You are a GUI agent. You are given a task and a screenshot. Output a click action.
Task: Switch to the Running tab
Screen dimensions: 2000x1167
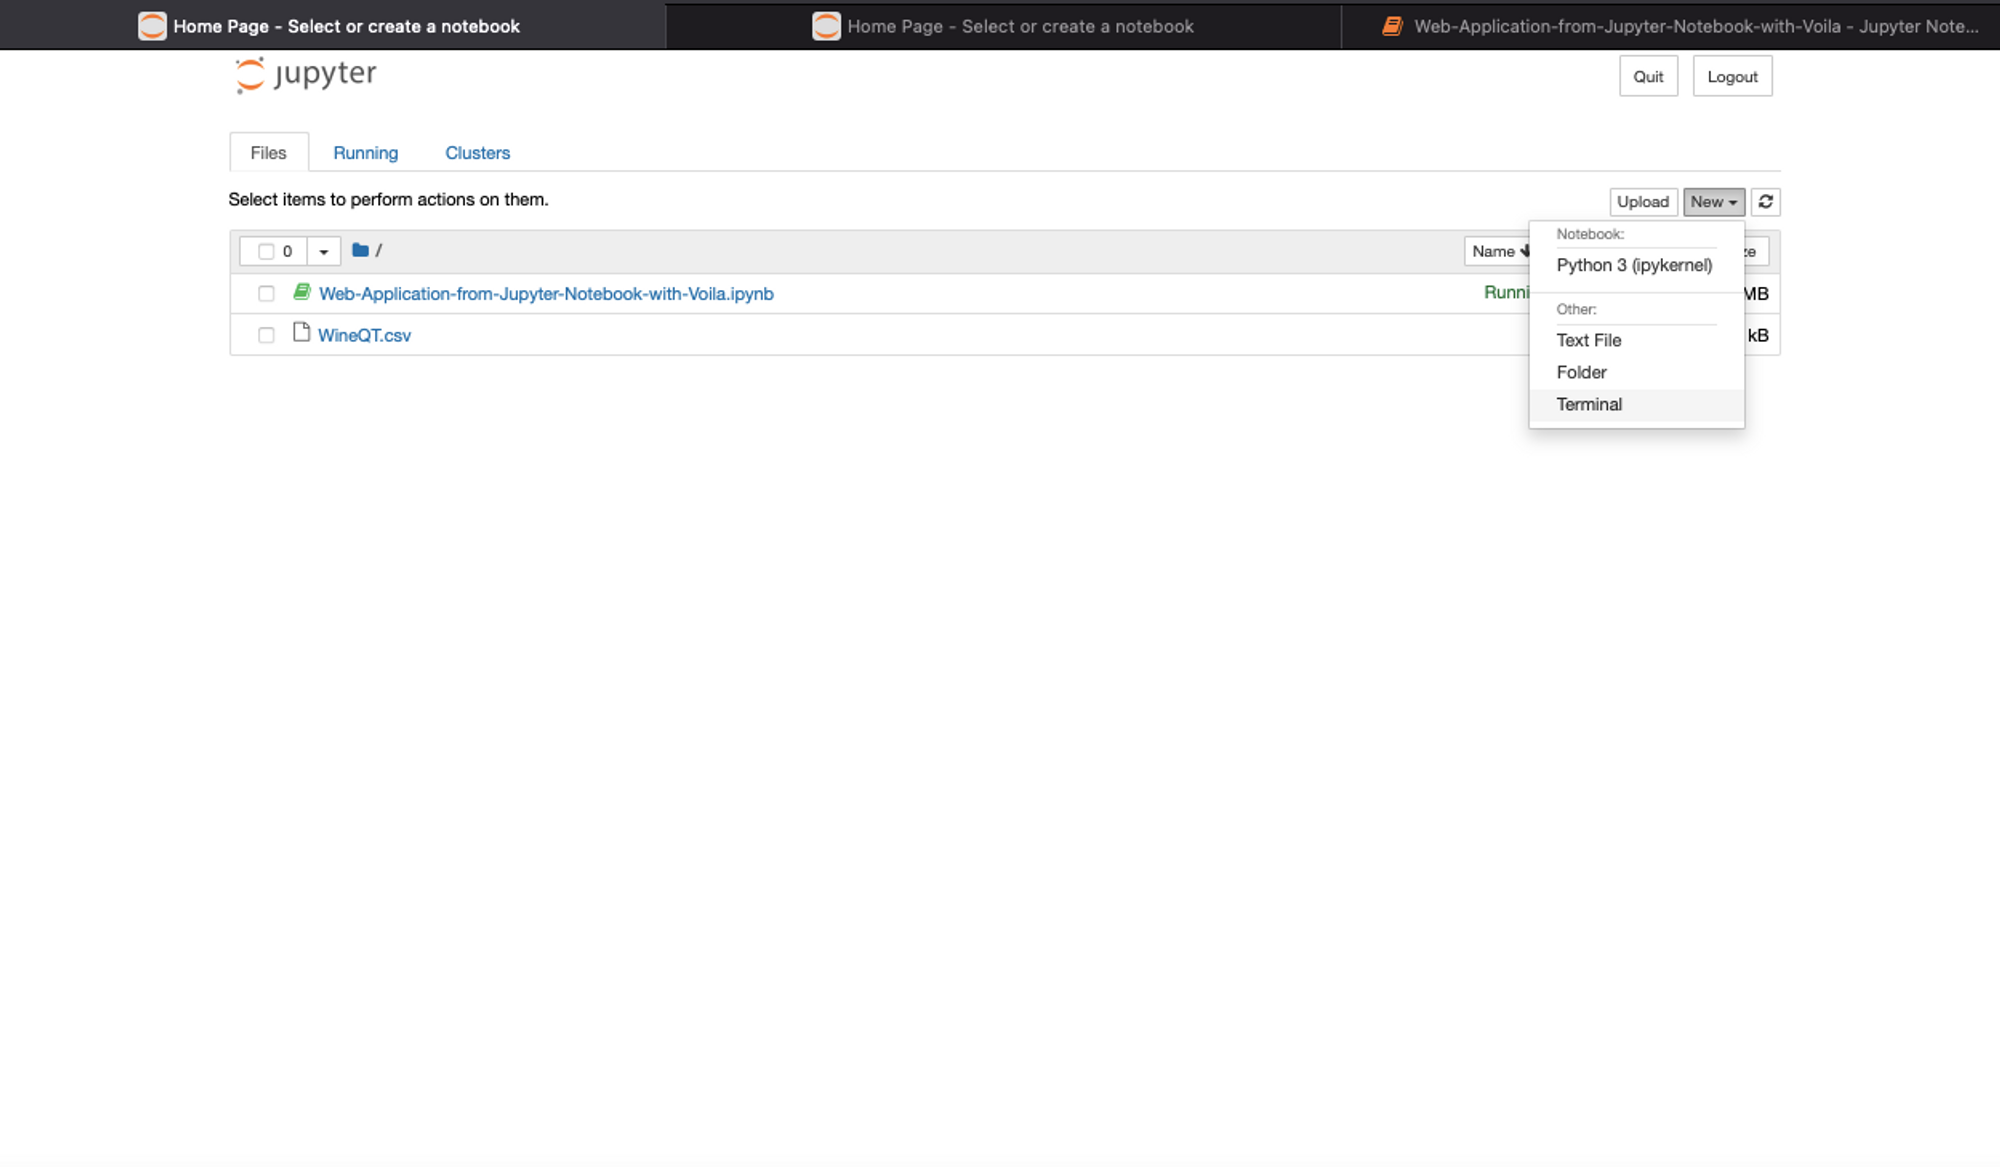[365, 153]
